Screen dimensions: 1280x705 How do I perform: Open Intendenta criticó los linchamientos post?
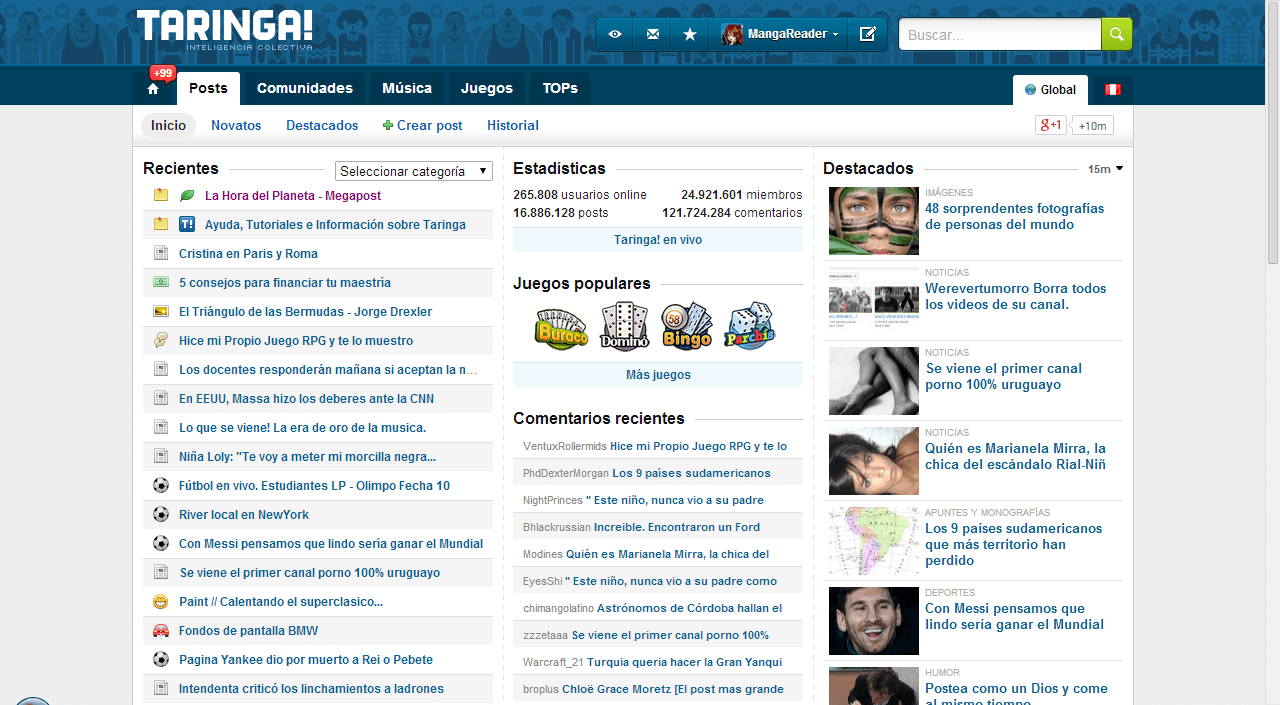tap(311, 689)
